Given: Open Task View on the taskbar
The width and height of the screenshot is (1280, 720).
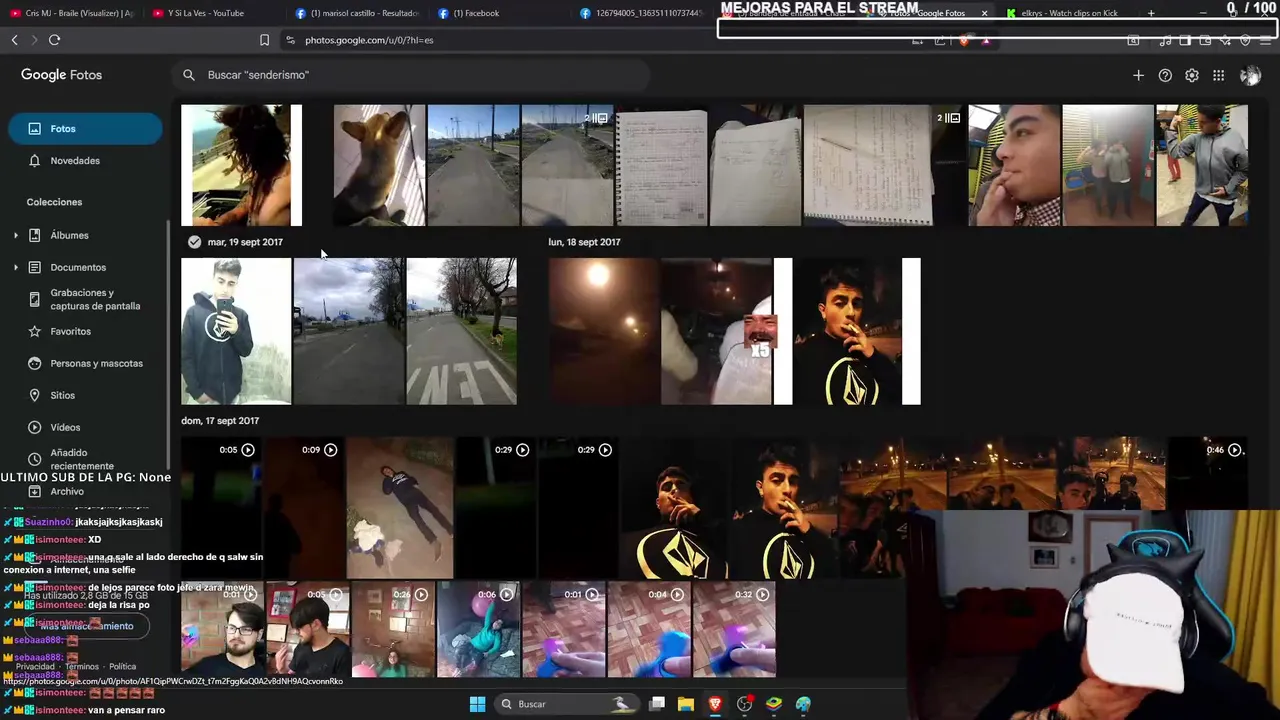Looking at the screenshot, I should 657,704.
